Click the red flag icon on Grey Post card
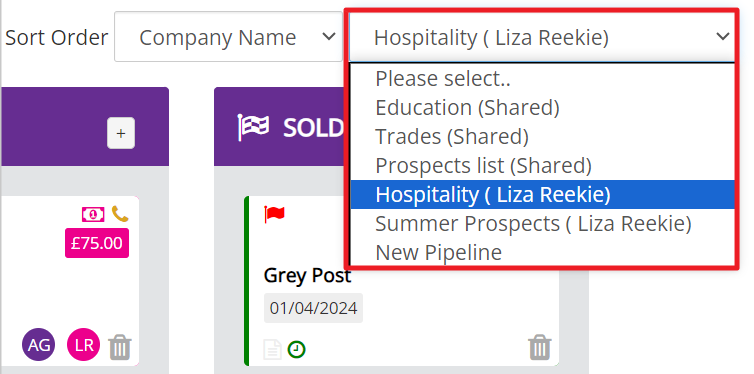 [275, 214]
